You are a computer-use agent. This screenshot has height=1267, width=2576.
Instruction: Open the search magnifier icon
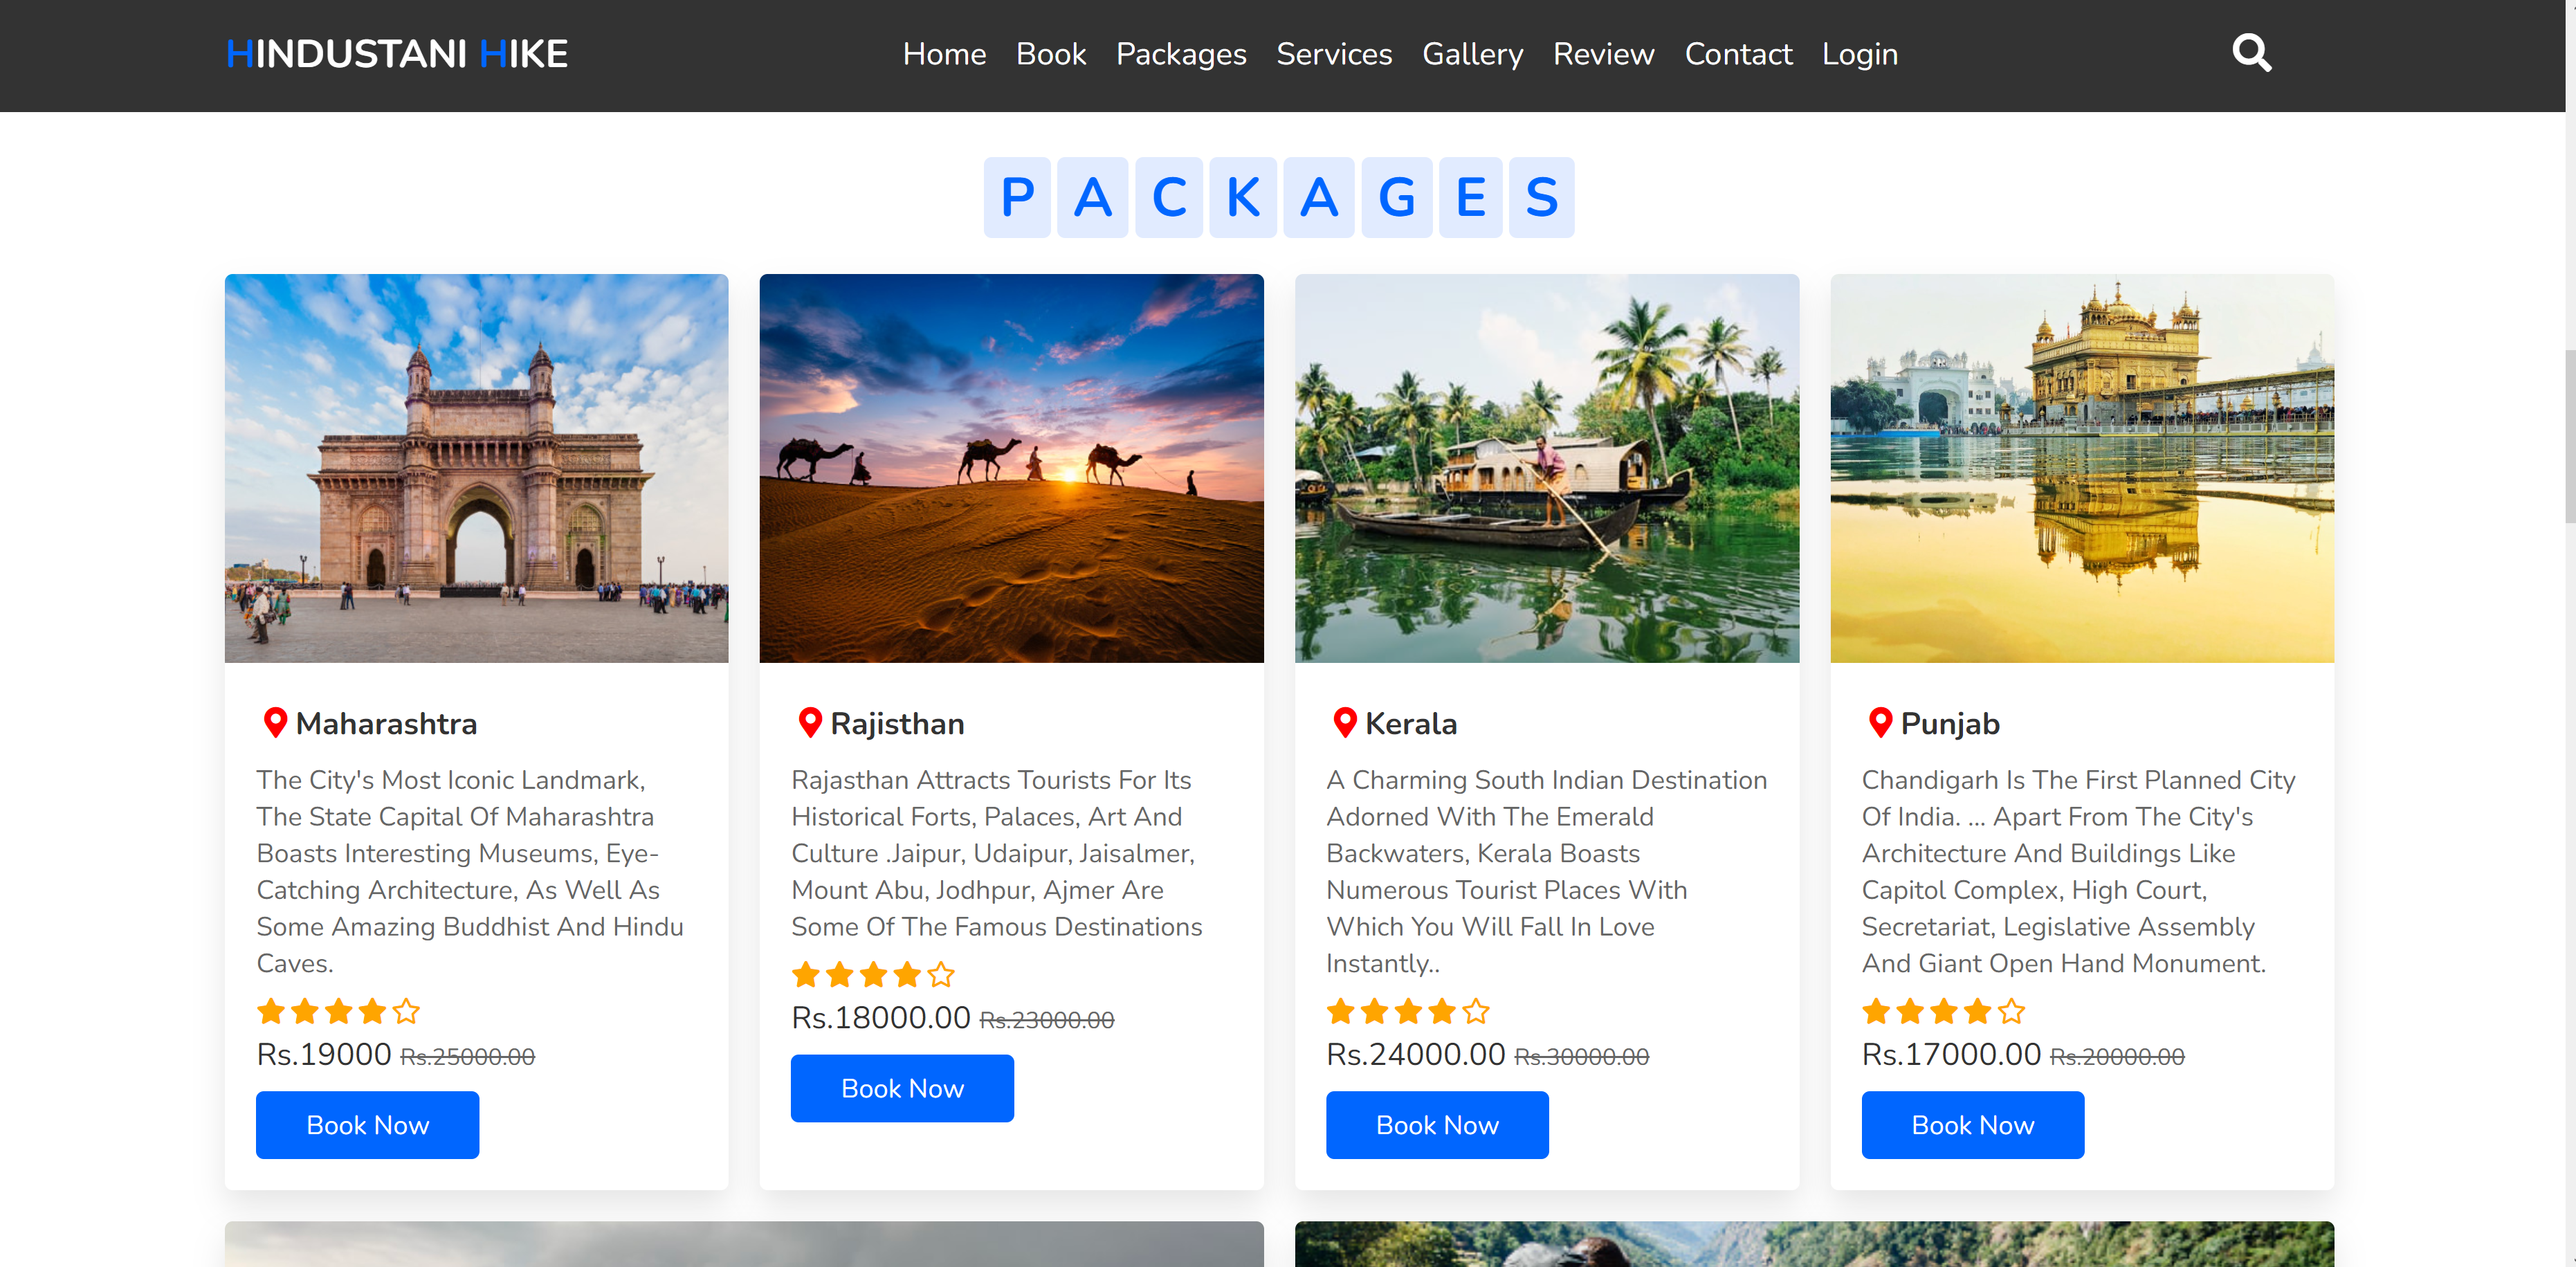click(x=2251, y=53)
